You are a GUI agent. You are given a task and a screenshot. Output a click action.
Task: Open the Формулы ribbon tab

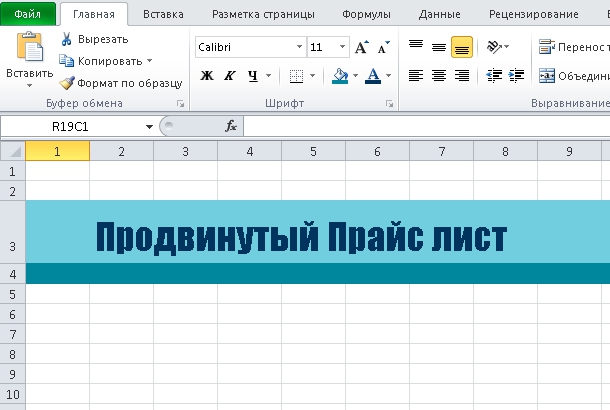coord(366,14)
